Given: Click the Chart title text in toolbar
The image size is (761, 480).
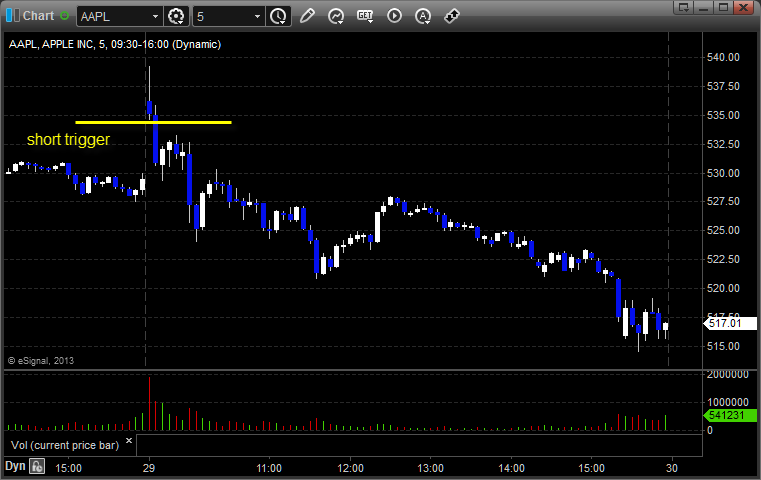Looking at the screenshot, I should tap(38, 16).
